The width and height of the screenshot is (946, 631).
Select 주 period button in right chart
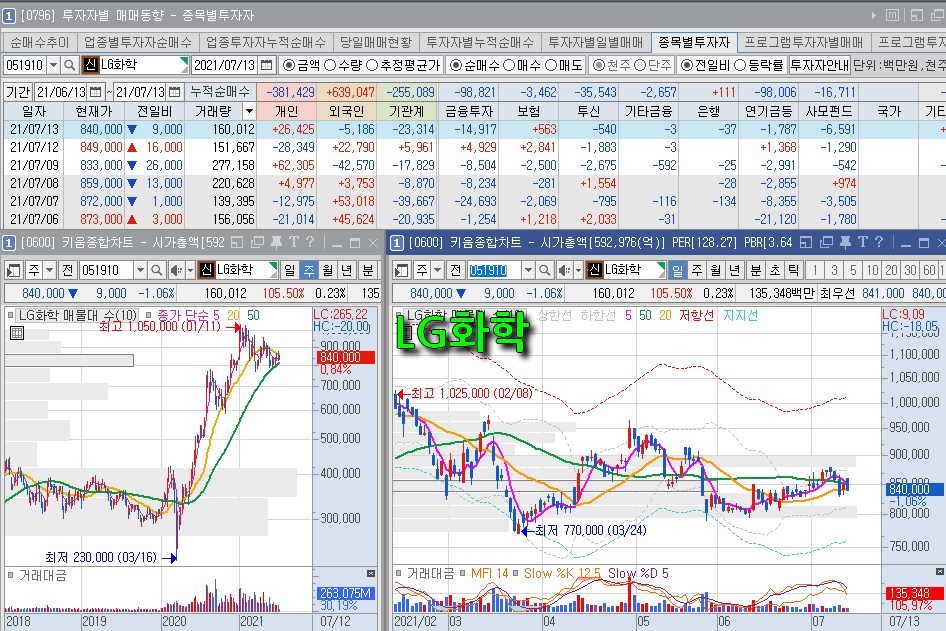[x=697, y=270]
